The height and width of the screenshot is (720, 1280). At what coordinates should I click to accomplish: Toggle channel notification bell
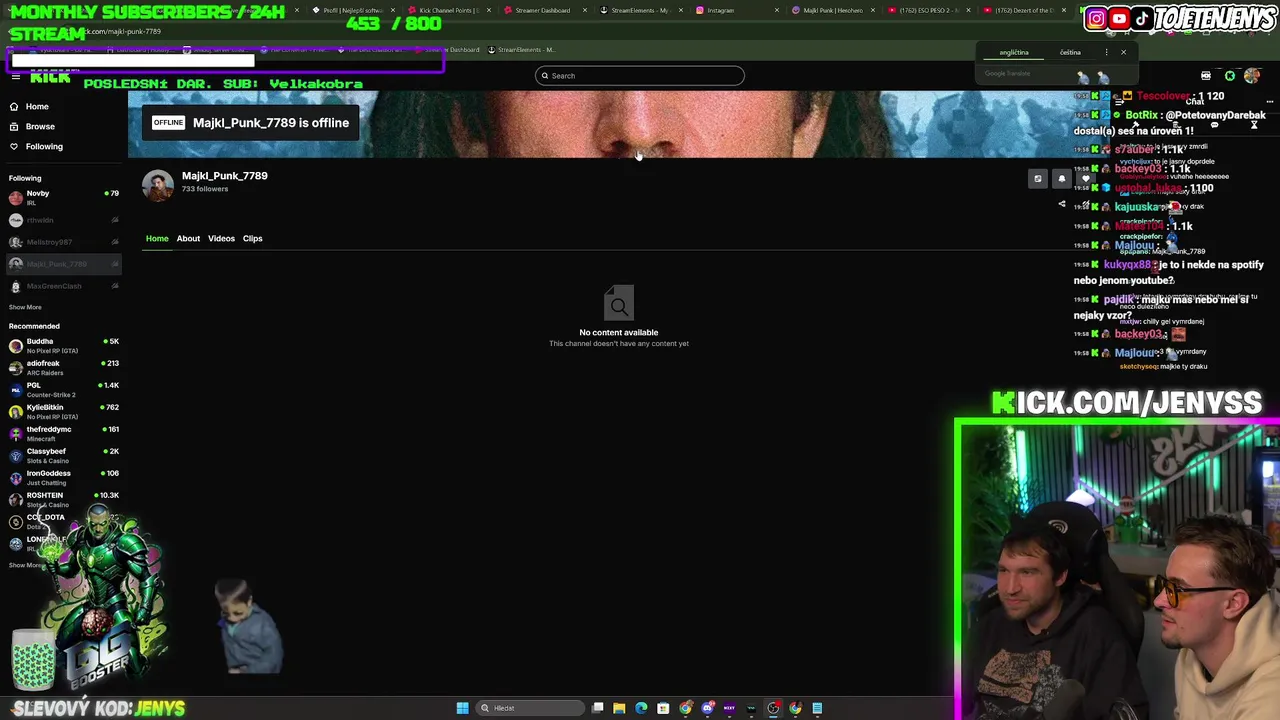[1062, 179]
